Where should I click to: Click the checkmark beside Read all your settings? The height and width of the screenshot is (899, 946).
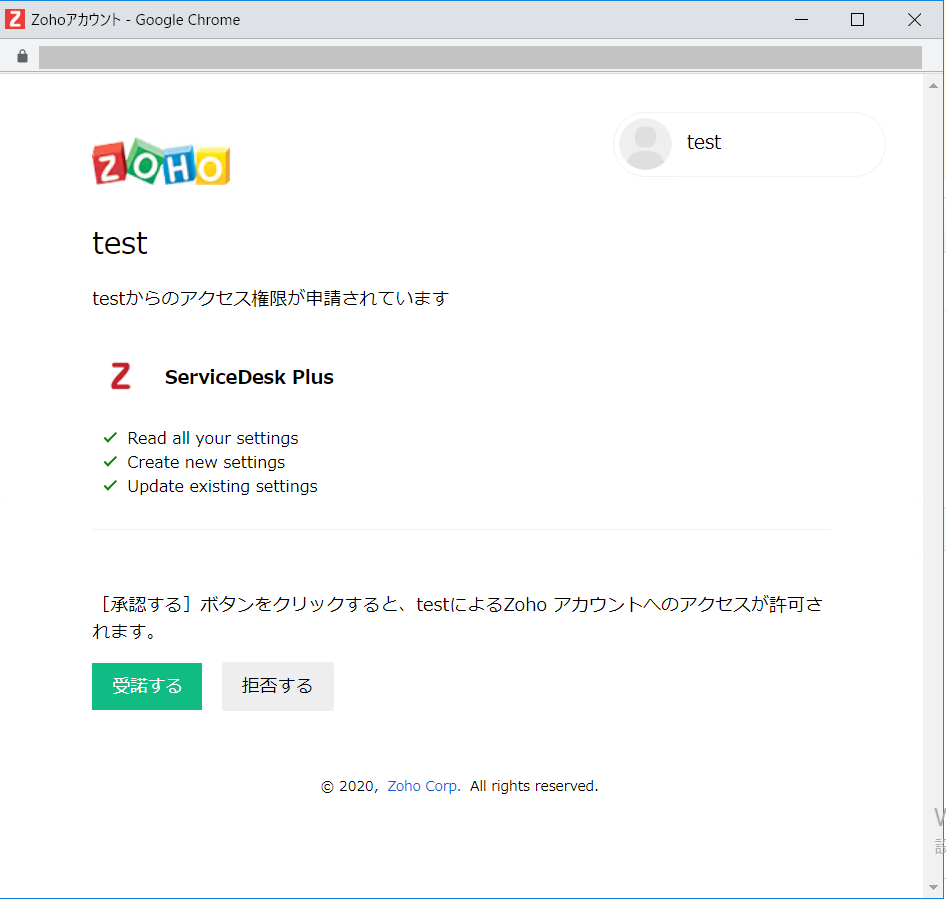click(110, 437)
